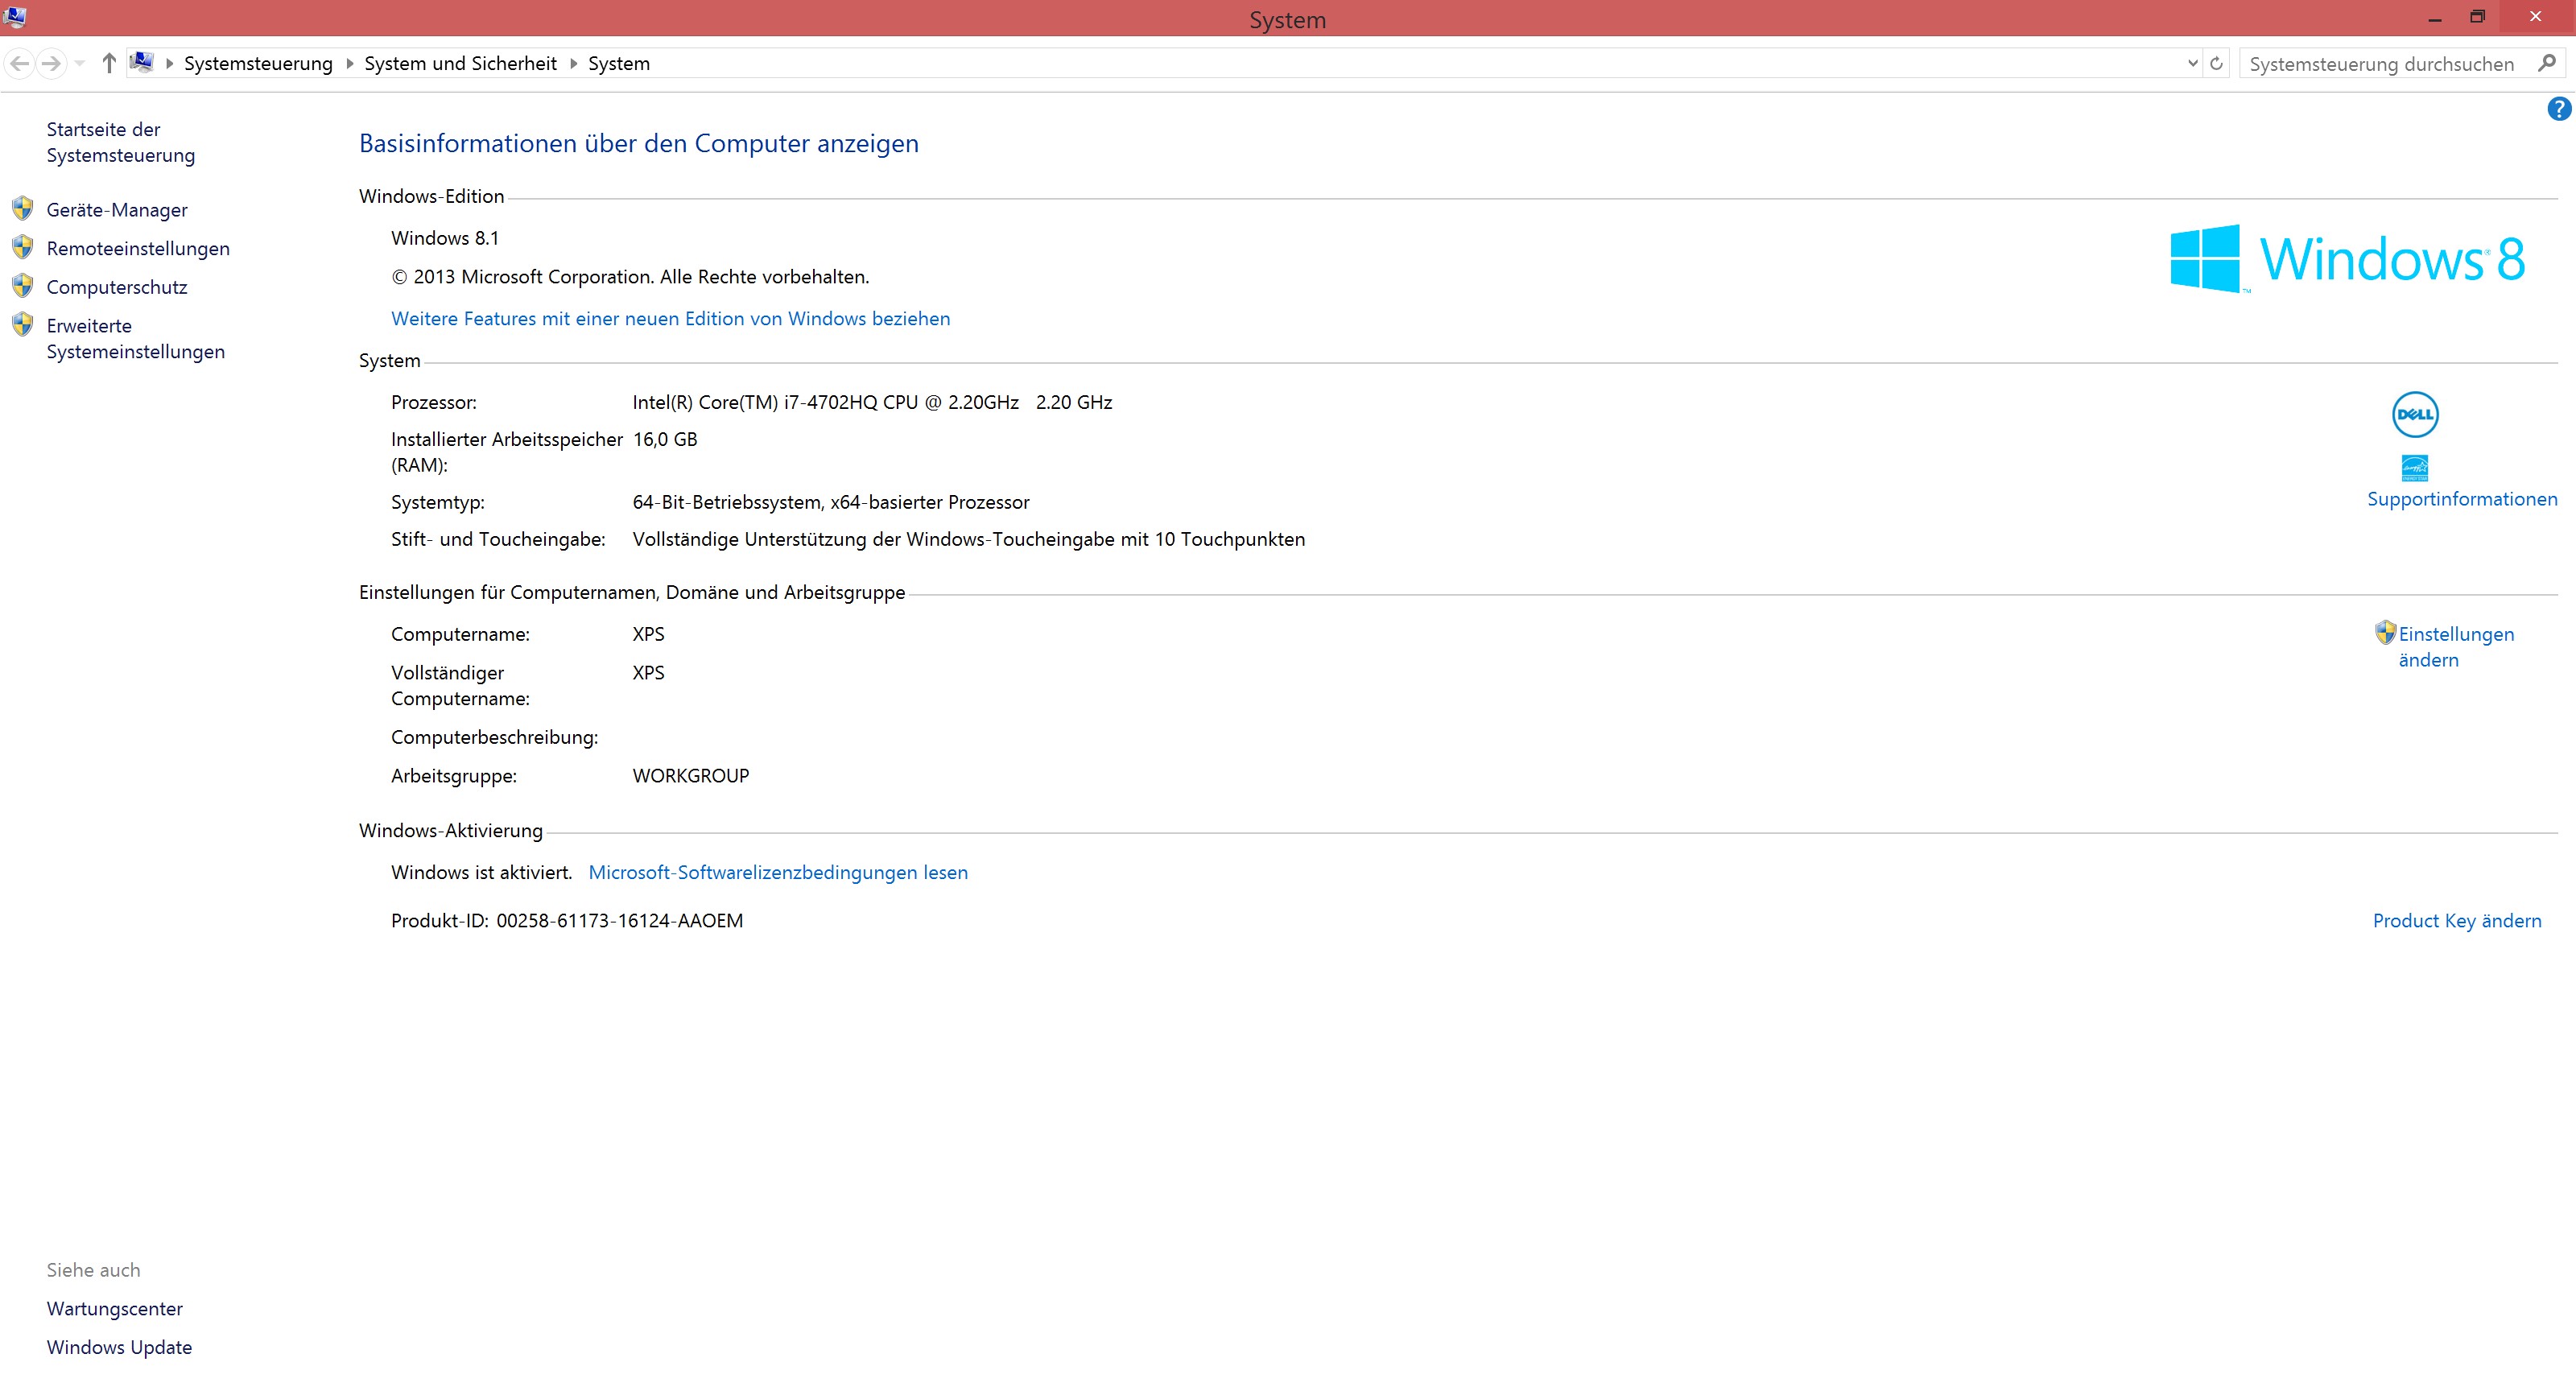Click Product Key ändern link

pyautogui.click(x=2456, y=920)
